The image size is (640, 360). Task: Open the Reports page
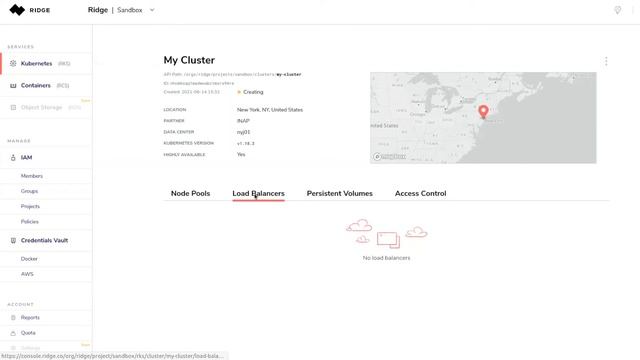point(30,318)
